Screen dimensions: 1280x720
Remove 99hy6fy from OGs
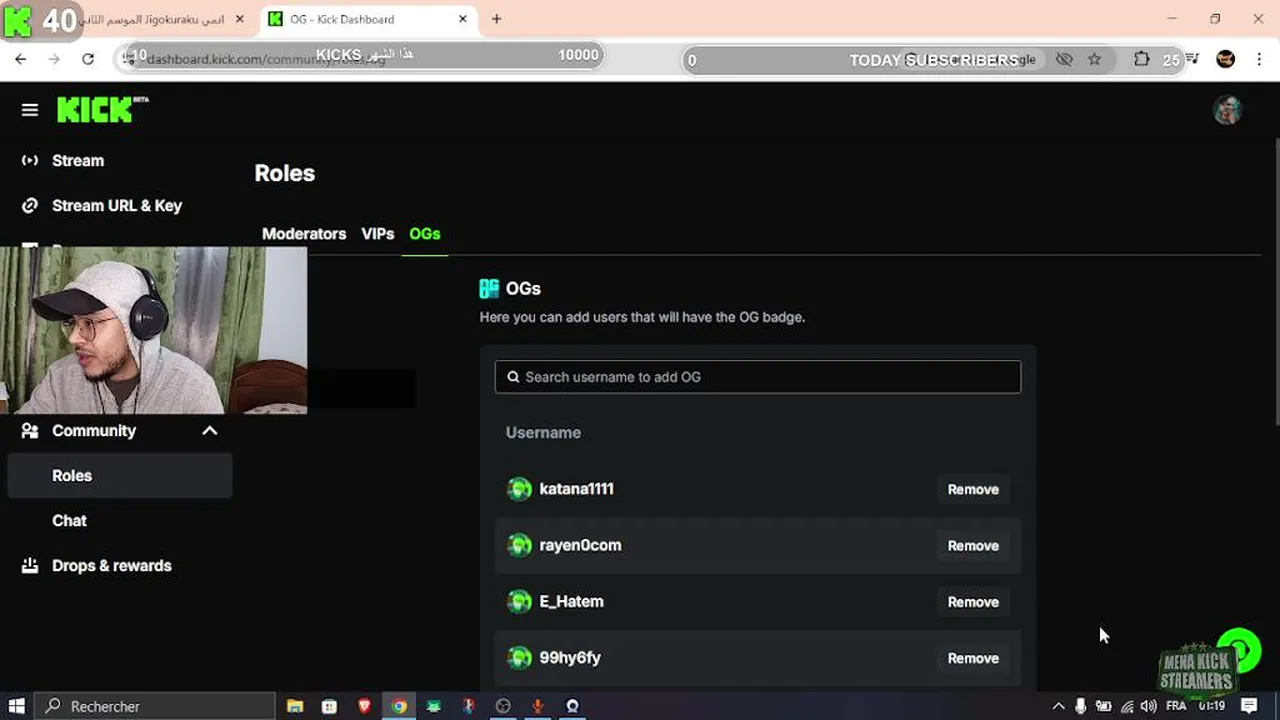tap(973, 657)
